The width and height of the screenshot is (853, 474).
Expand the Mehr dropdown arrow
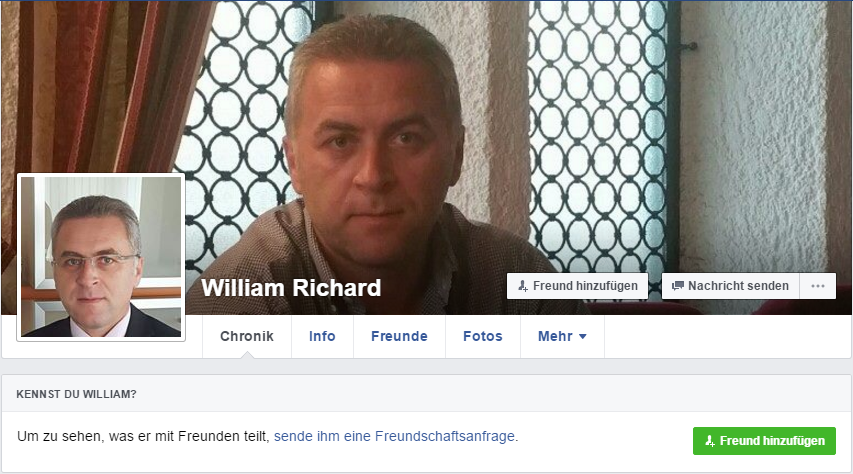[583, 336]
